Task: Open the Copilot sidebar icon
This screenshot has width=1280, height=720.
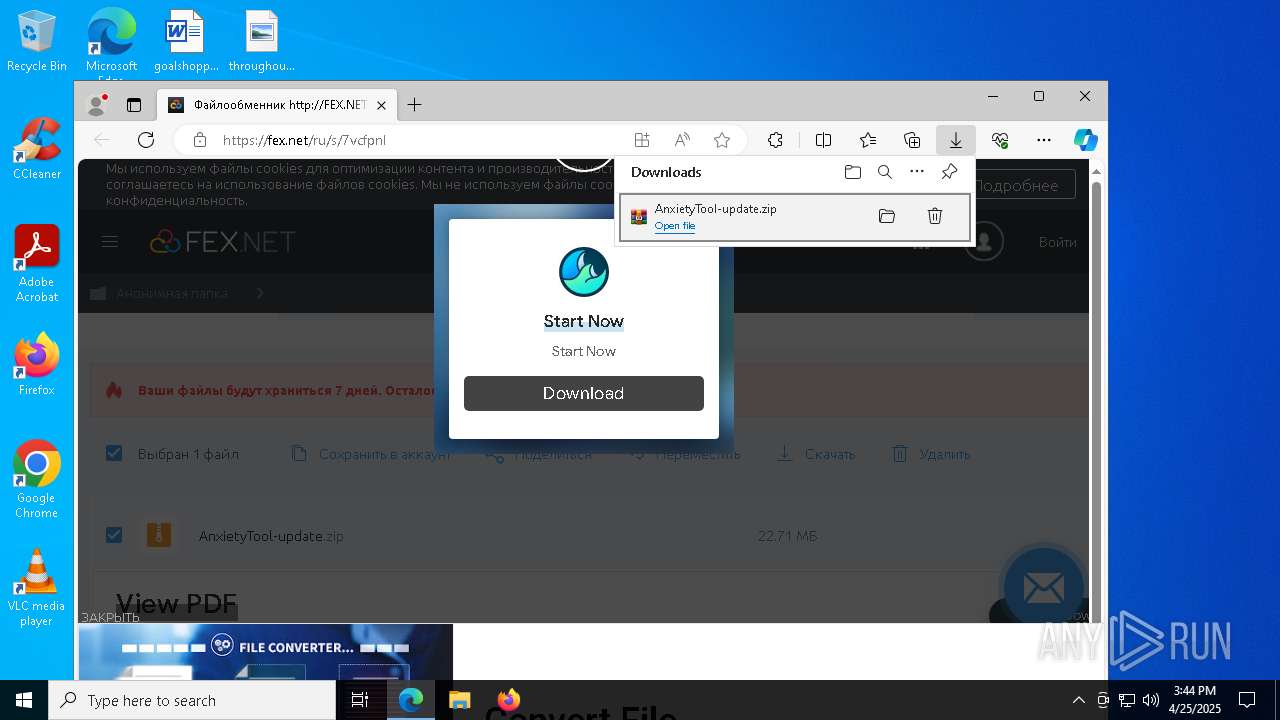Action: pos(1085,140)
